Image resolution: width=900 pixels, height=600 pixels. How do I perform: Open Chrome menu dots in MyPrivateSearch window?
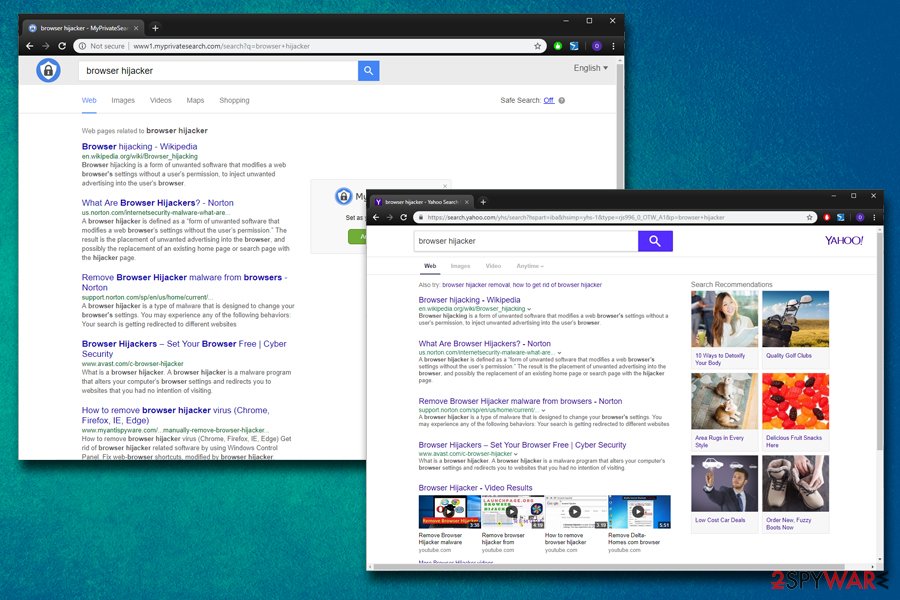pos(613,46)
